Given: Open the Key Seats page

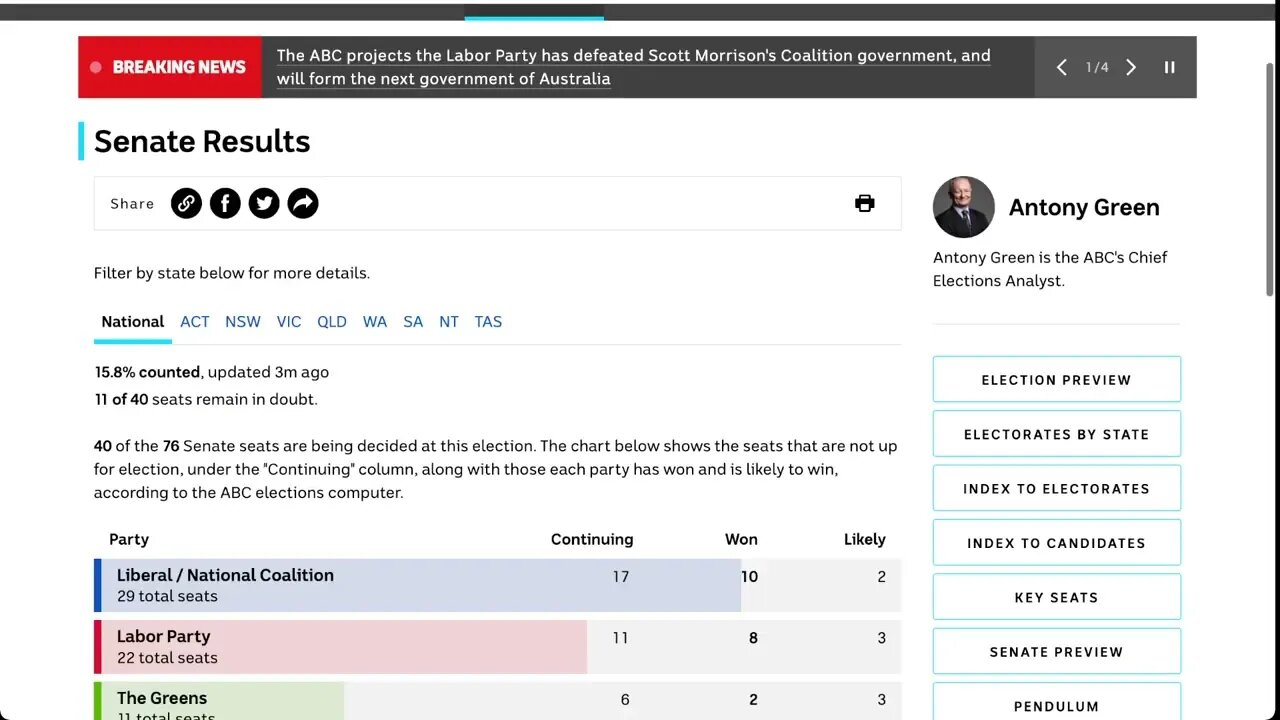Looking at the screenshot, I should tap(1056, 597).
